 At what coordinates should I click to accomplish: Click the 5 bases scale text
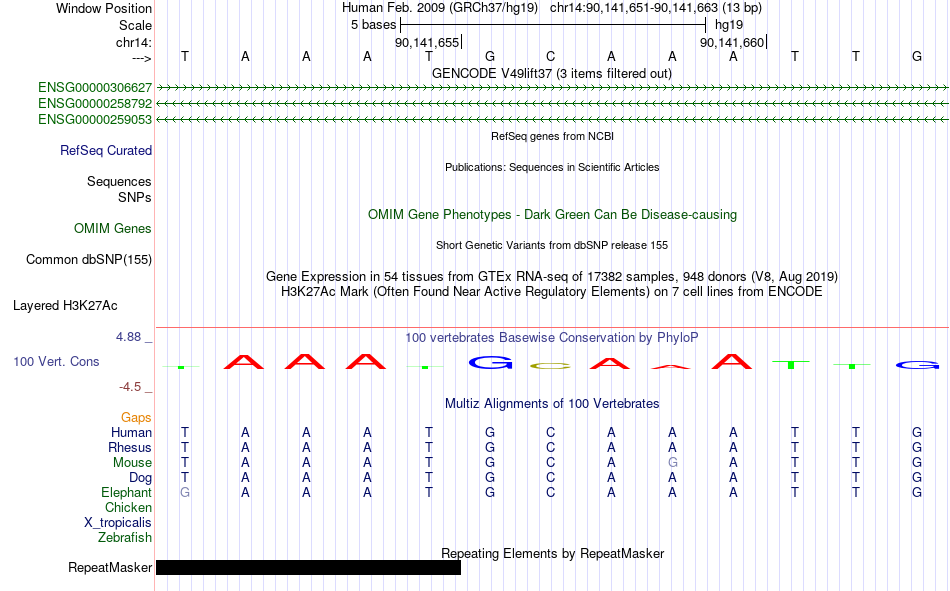[x=373, y=25]
